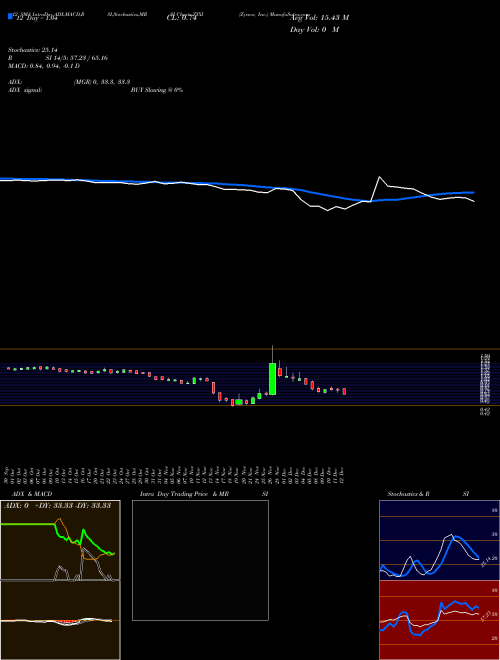Click inside the empty intraday trading price box
Screen dimensions: 500x660
[200, 560]
